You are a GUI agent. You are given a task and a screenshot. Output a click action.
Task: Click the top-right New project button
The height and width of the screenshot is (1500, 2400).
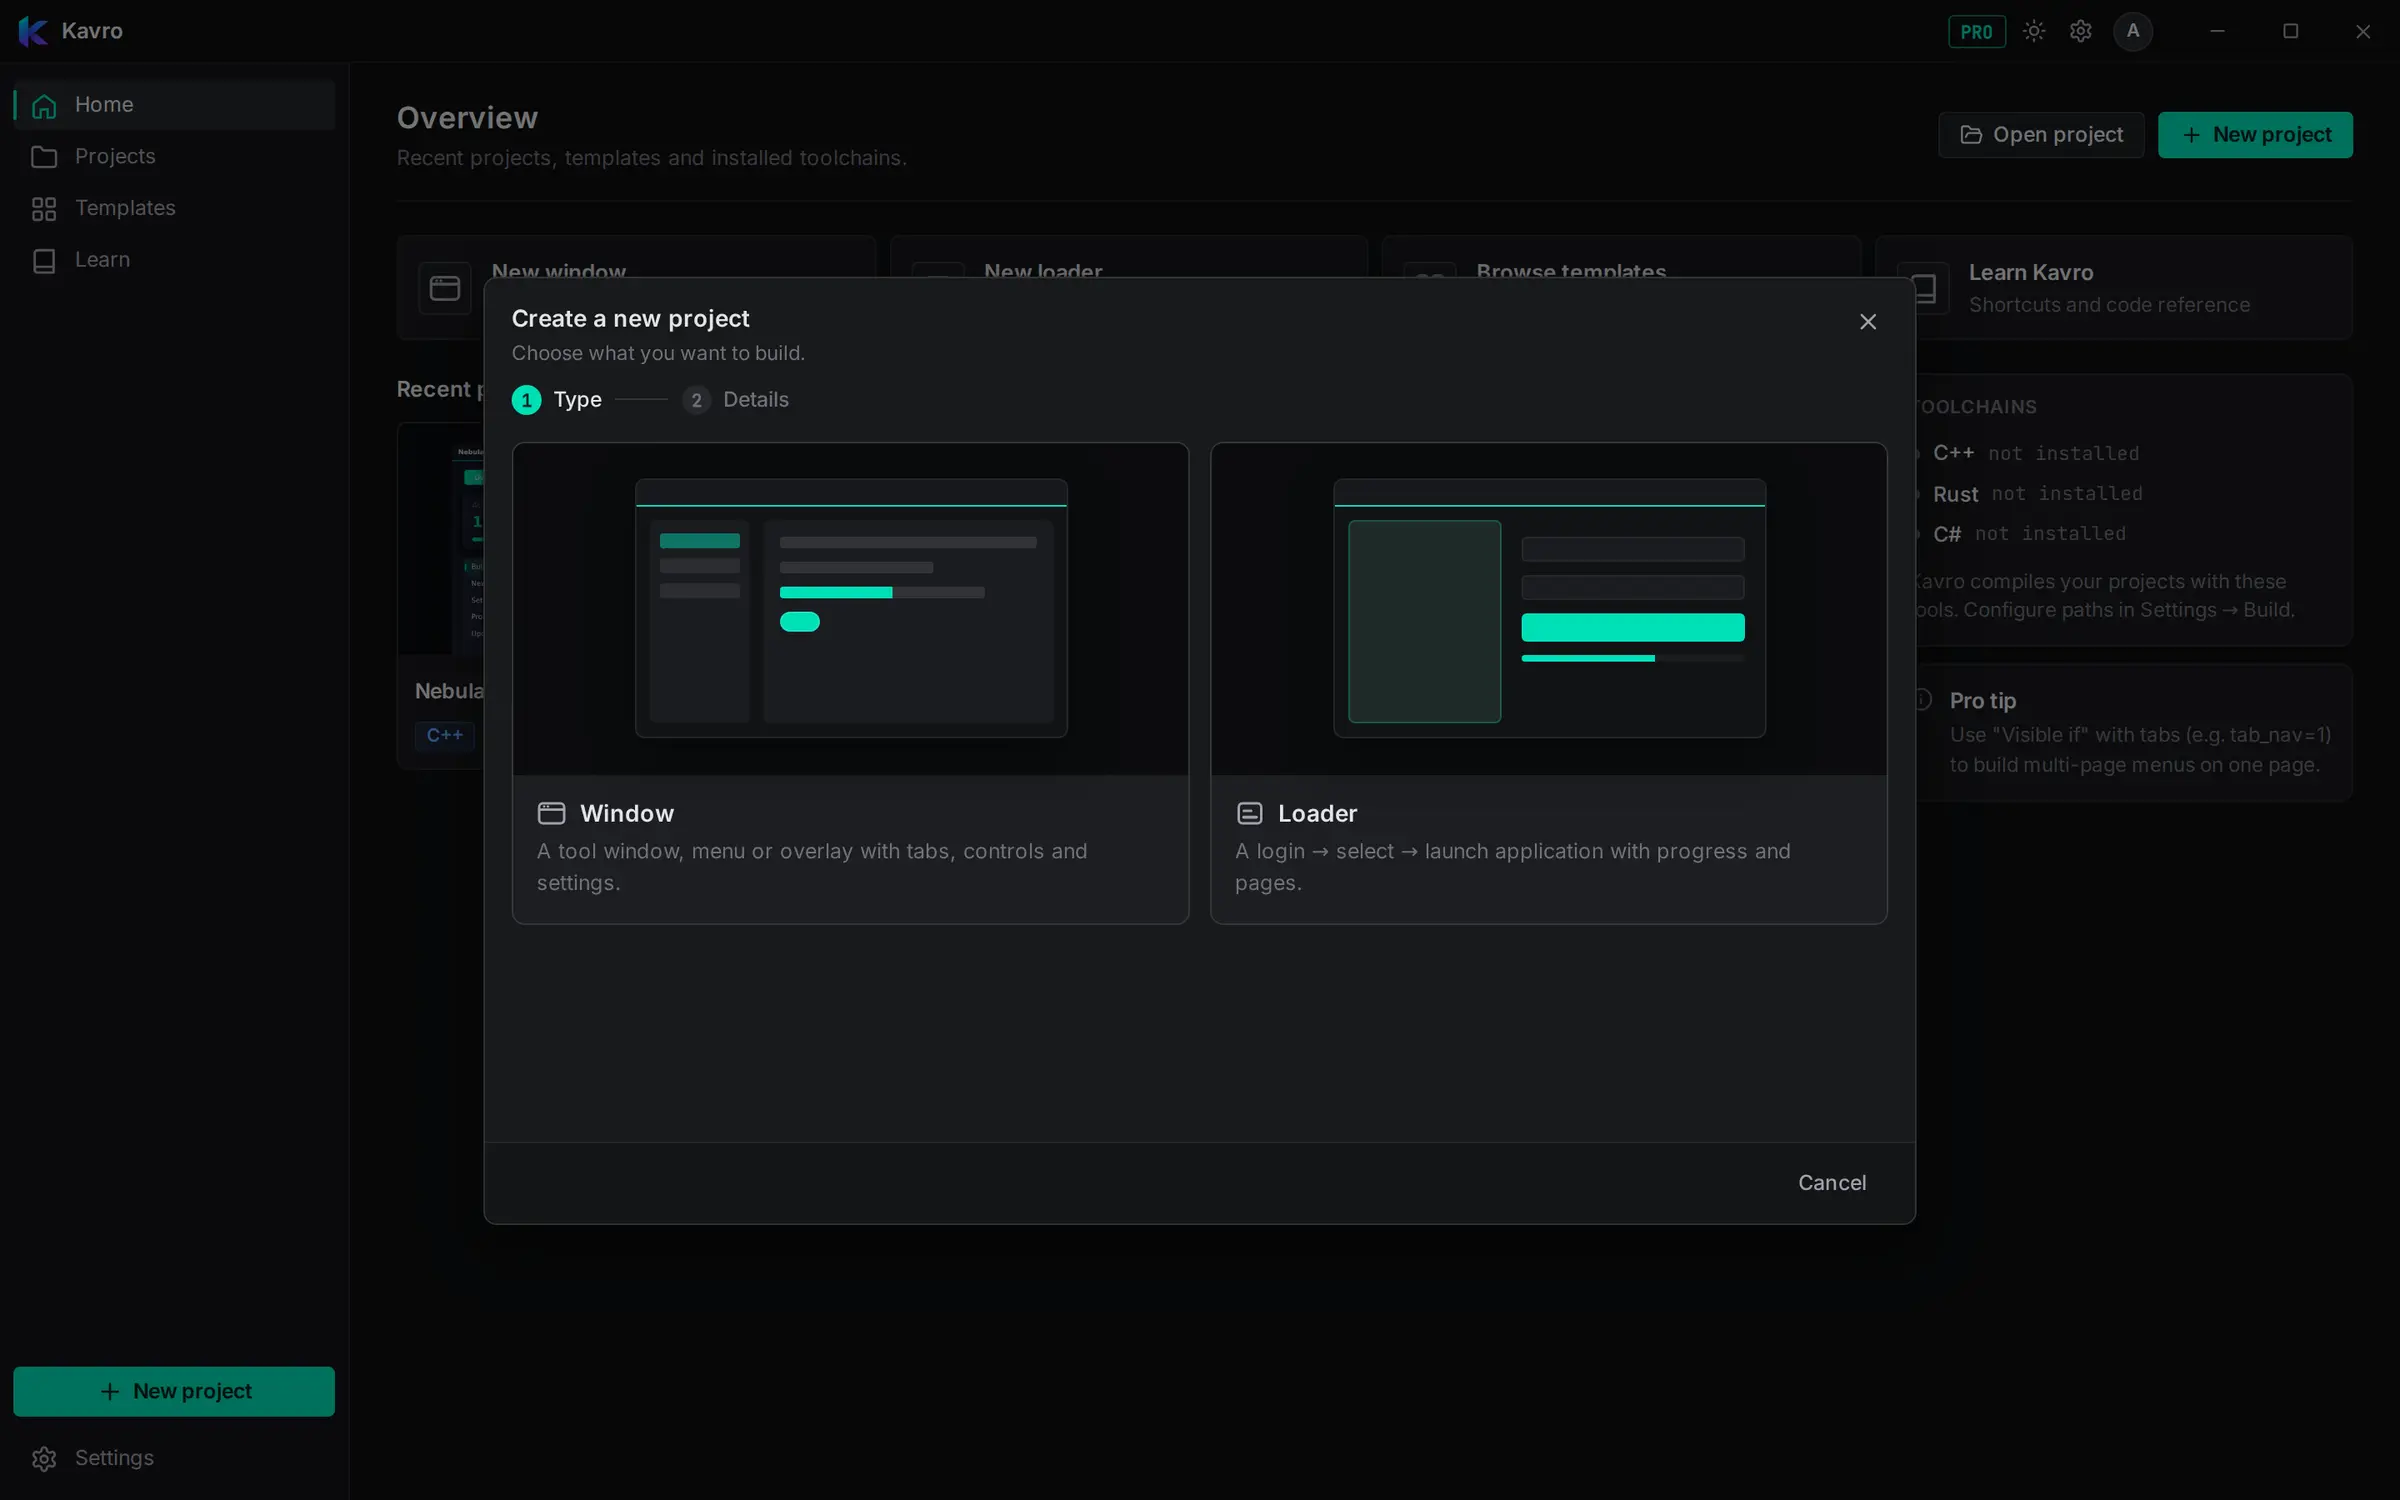tap(2255, 135)
